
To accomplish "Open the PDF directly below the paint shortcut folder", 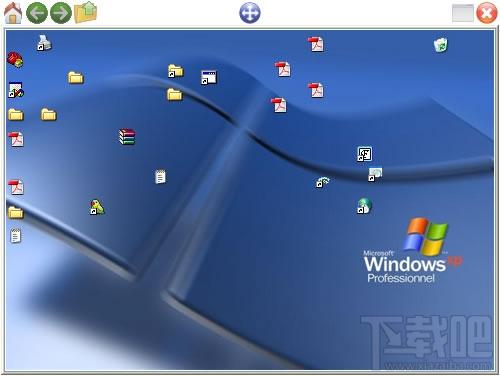I will coord(16,139).
